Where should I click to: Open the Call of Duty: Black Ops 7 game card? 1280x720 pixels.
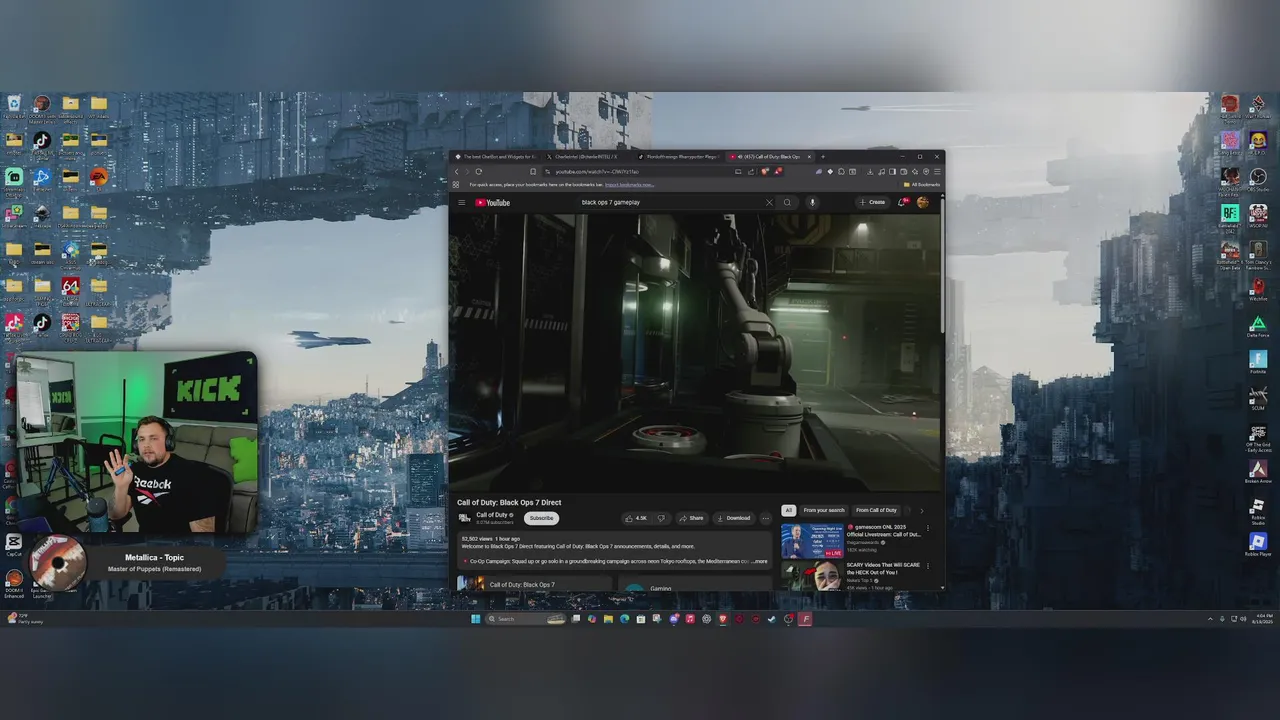tap(534, 583)
